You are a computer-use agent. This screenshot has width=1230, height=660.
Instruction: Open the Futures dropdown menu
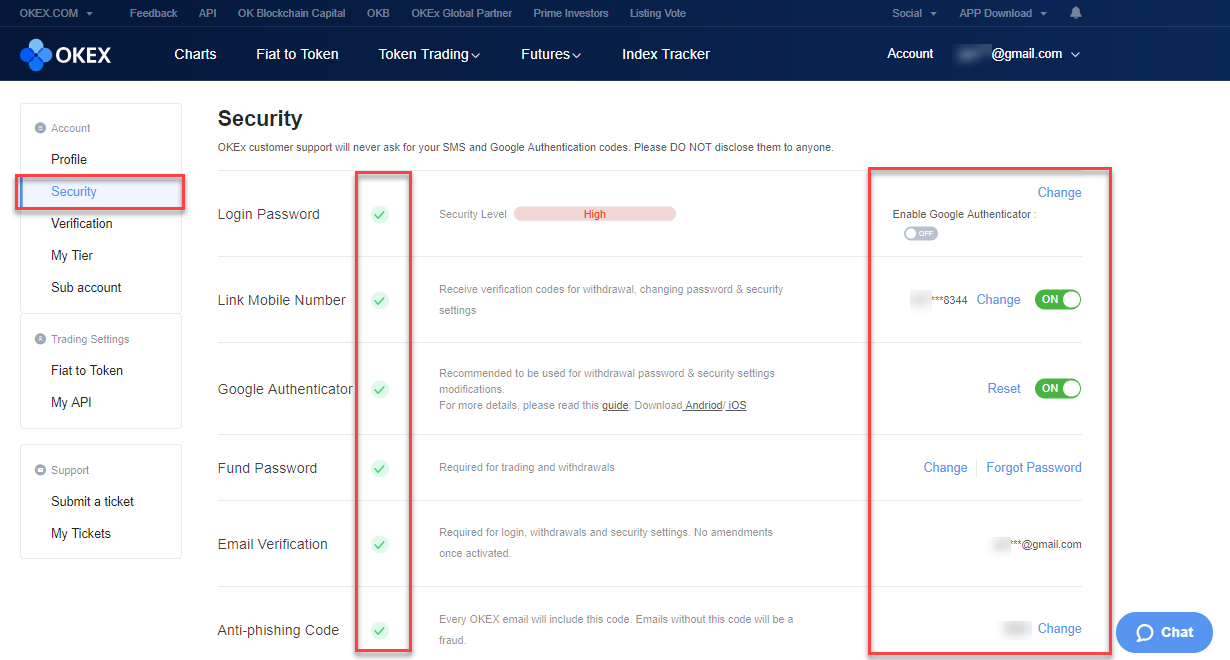[x=551, y=54]
